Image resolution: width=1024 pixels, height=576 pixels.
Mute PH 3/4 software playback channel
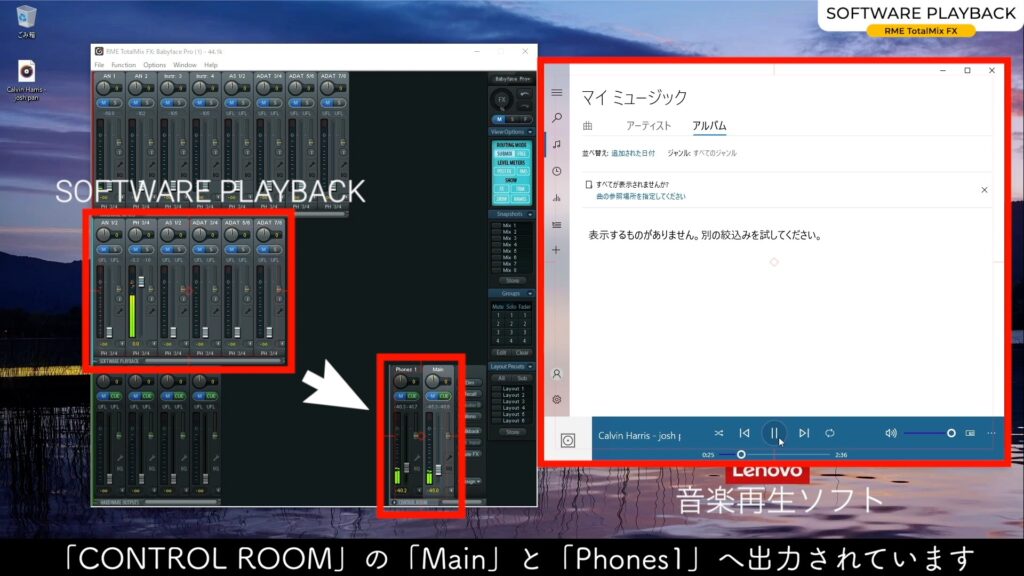coord(135,249)
